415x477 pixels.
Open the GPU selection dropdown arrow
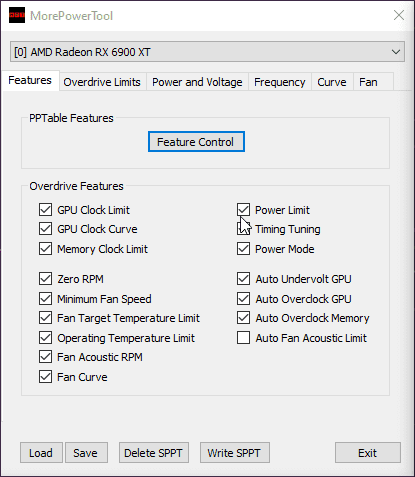396,52
